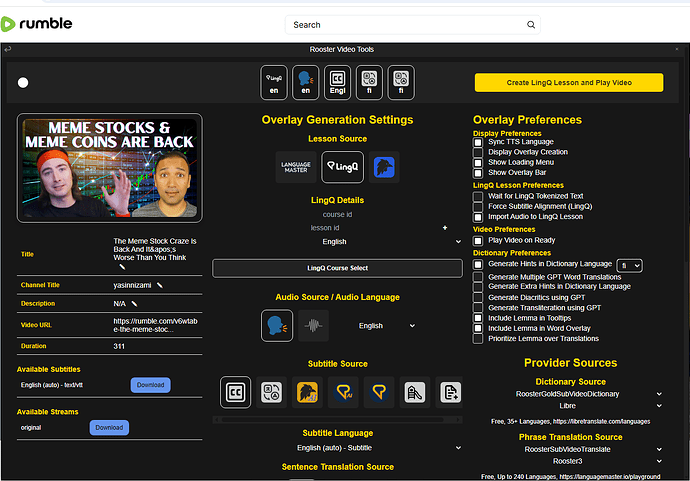Viewport: 690px width, 481px height.
Task: Select the speaking-head text-to-speech audio source
Action: [277, 326]
